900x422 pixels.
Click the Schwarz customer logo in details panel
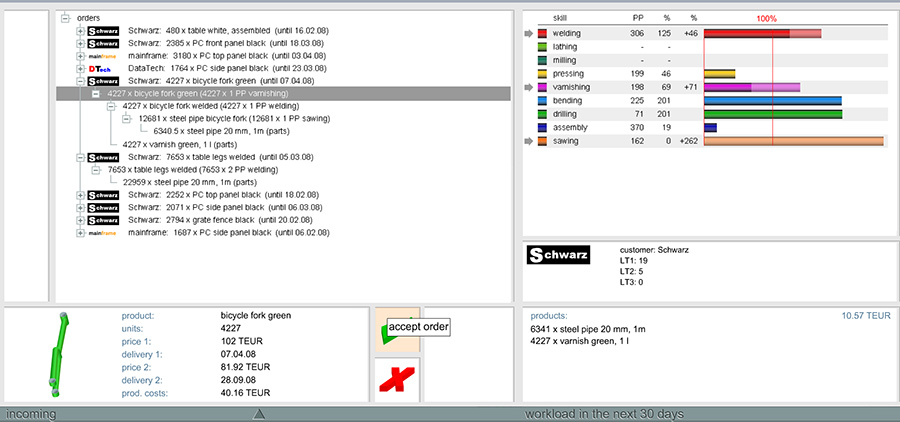point(558,256)
